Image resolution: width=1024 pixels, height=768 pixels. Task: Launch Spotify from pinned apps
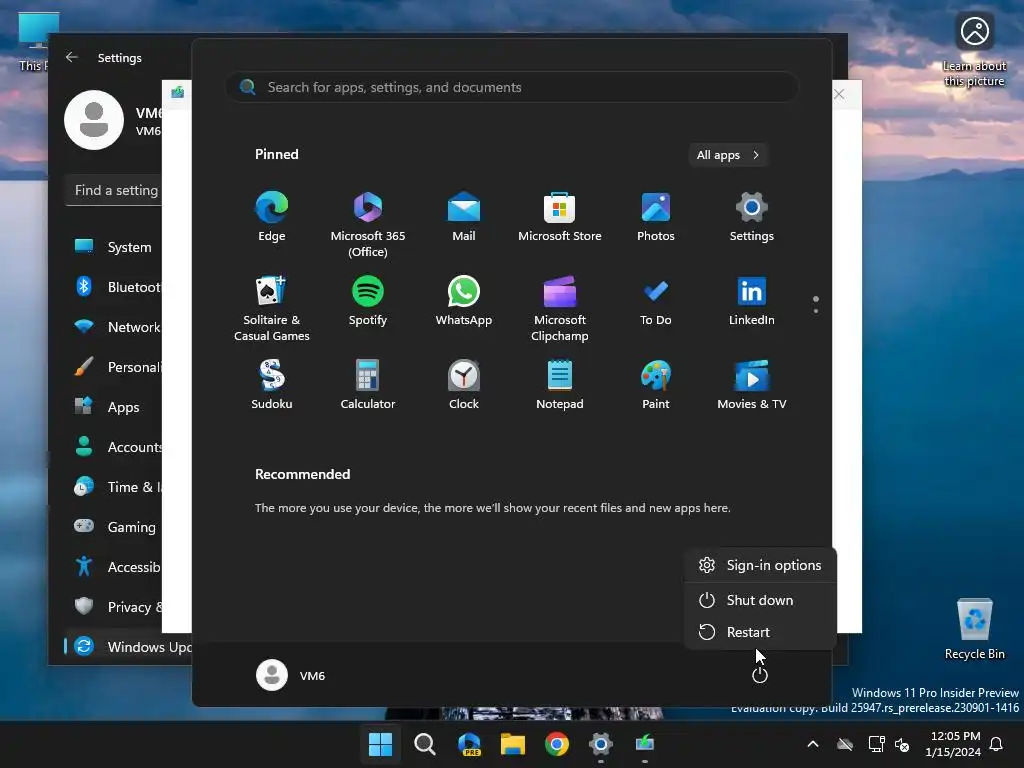point(368,302)
